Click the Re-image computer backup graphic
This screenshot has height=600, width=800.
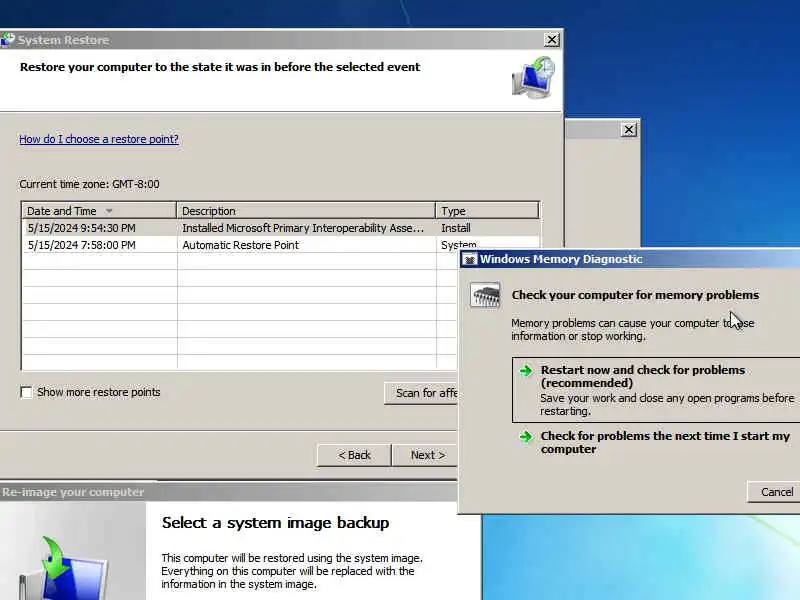64,569
